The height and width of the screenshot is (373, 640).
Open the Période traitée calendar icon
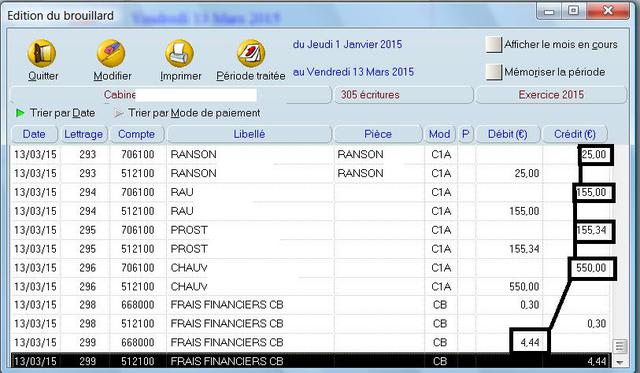click(x=251, y=53)
